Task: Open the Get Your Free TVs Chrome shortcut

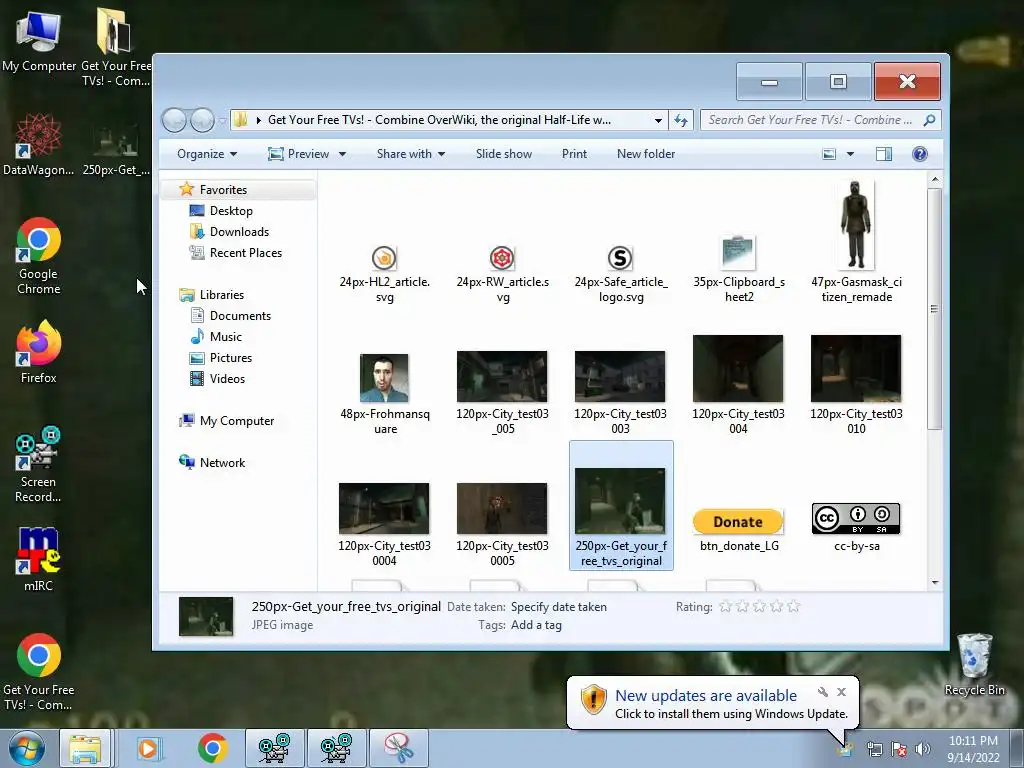Action: click(x=39, y=671)
